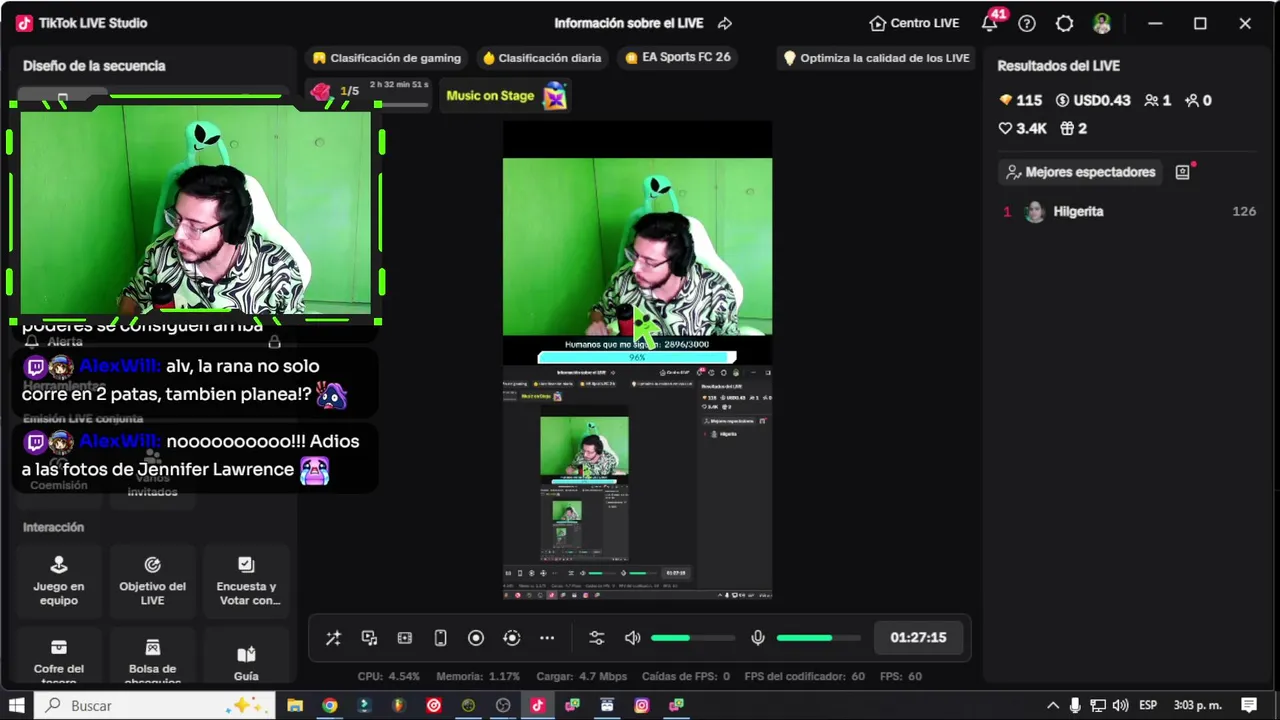
Task: Open the Music on Stage banner
Action: tap(505, 96)
